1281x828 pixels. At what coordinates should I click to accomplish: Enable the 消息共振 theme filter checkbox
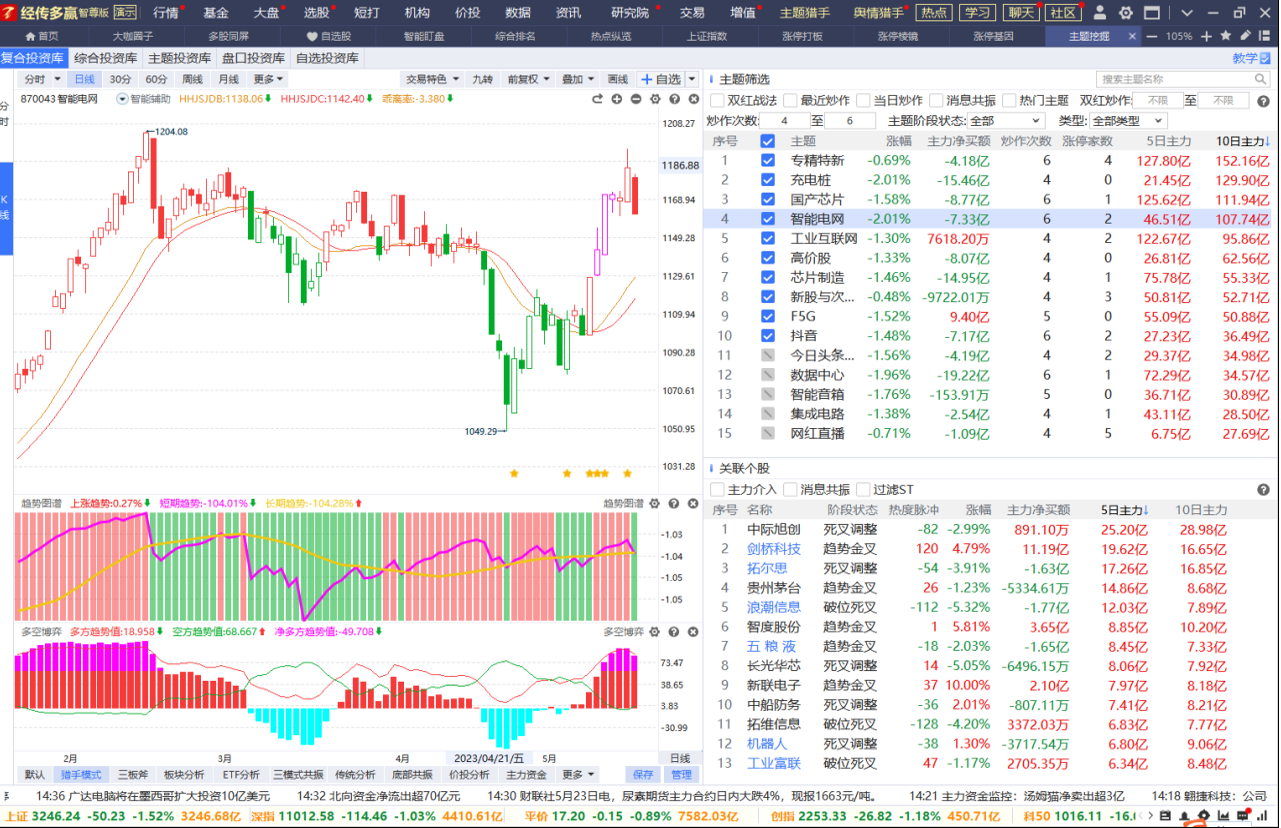(936, 101)
